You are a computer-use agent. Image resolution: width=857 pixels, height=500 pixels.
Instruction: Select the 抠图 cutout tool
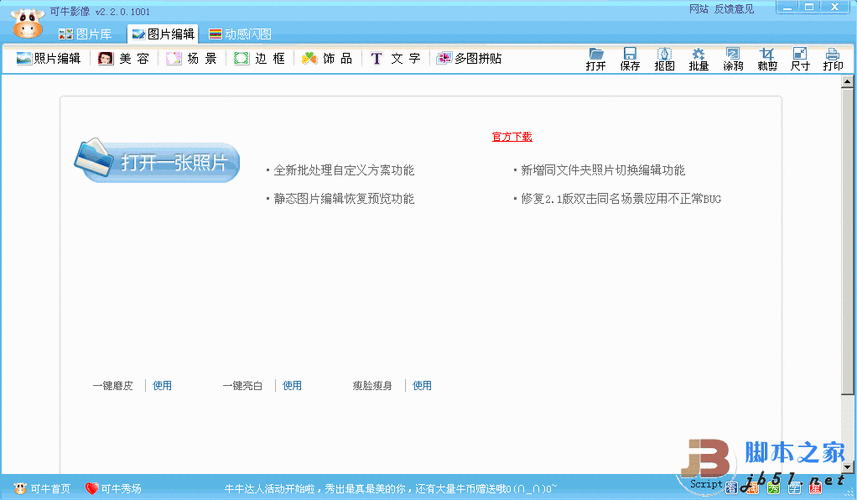(x=664, y=59)
